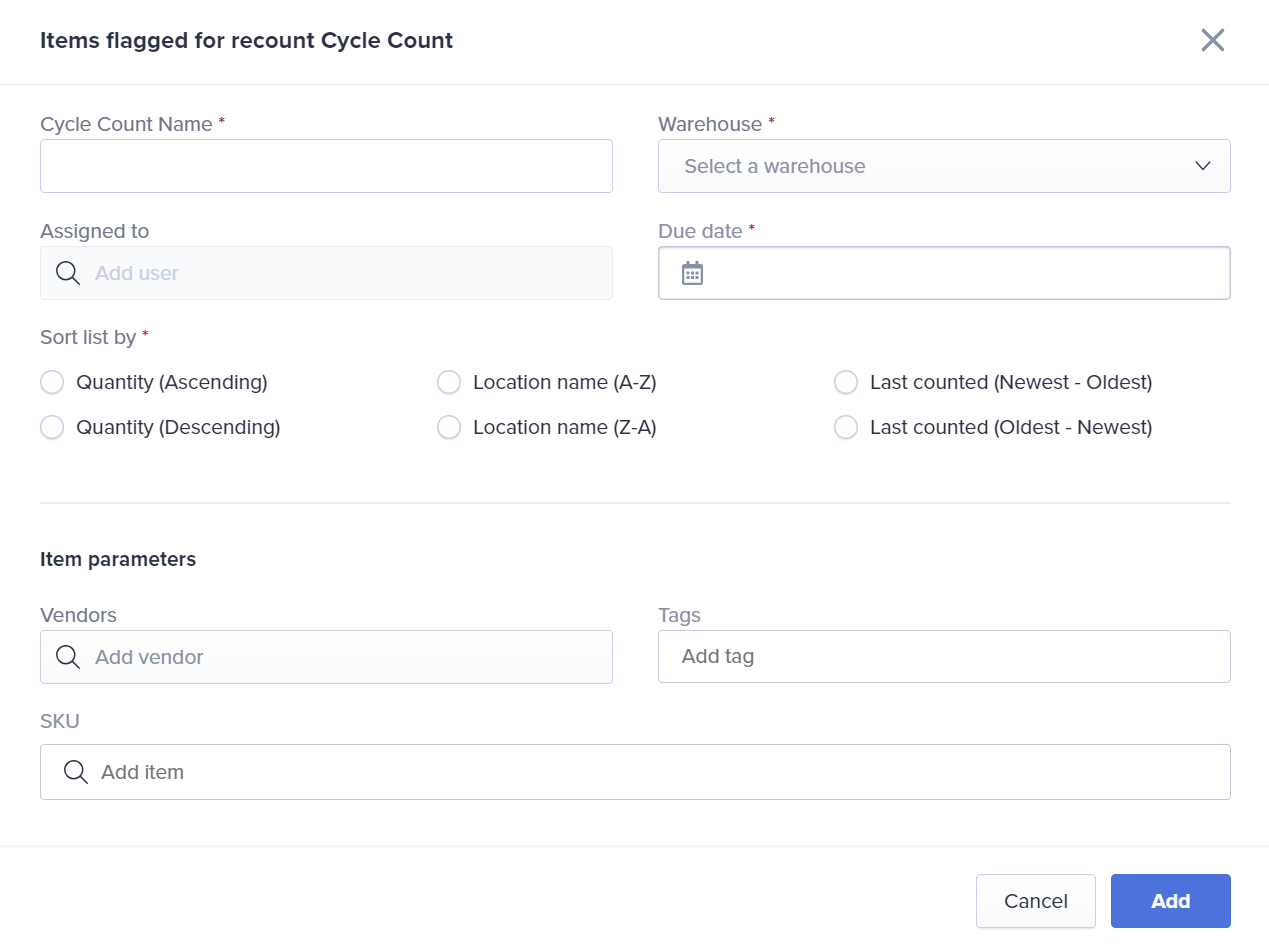Viewport: 1269px width, 946px height.
Task: Select Quantity (Descending) sort option
Action: [x=52, y=427]
